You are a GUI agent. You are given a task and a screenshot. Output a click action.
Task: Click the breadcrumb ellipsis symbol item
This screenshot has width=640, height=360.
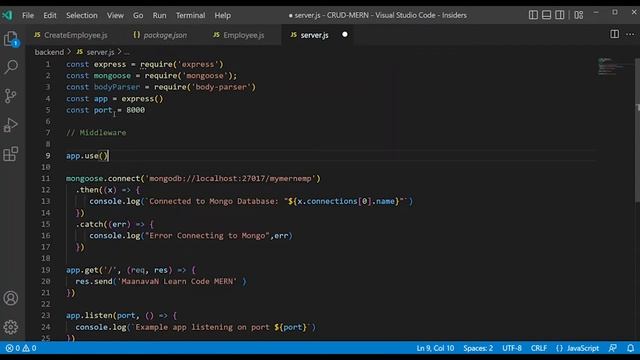tap(127, 52)
